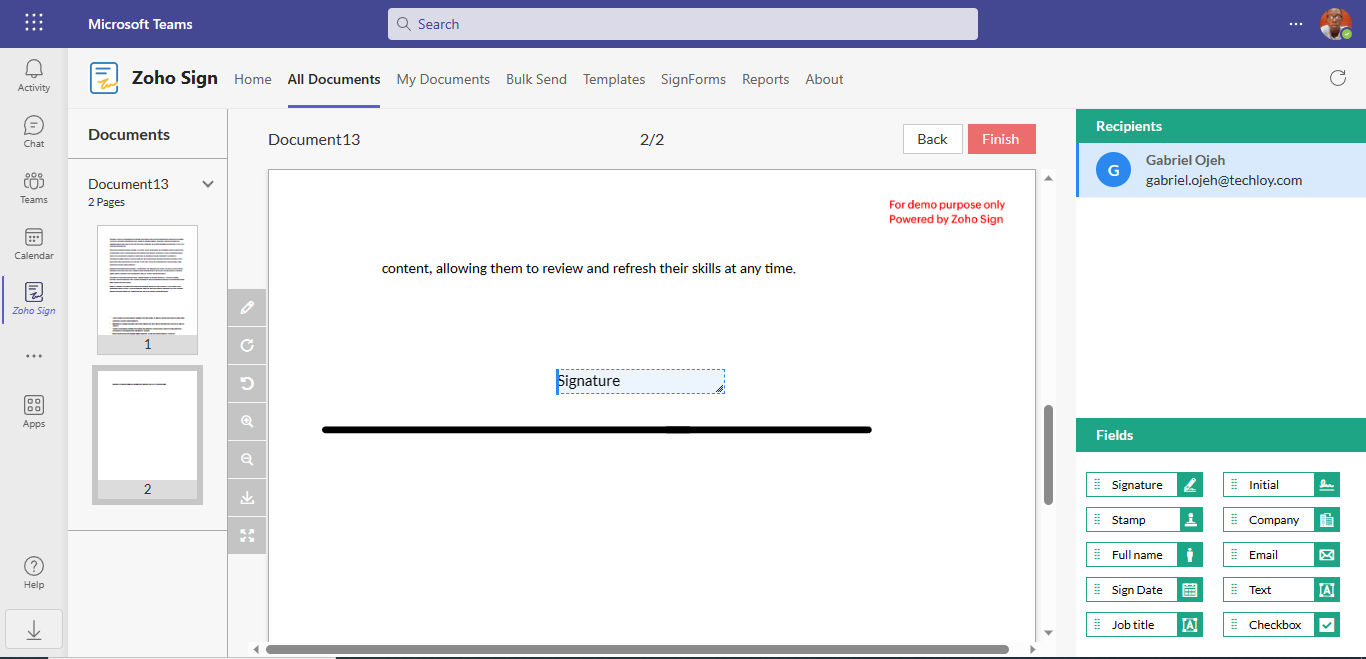Viewport: 1366px width, 659px height.
Task: Open Activity in the Teams sidebar
Action: tap(34, 76)
